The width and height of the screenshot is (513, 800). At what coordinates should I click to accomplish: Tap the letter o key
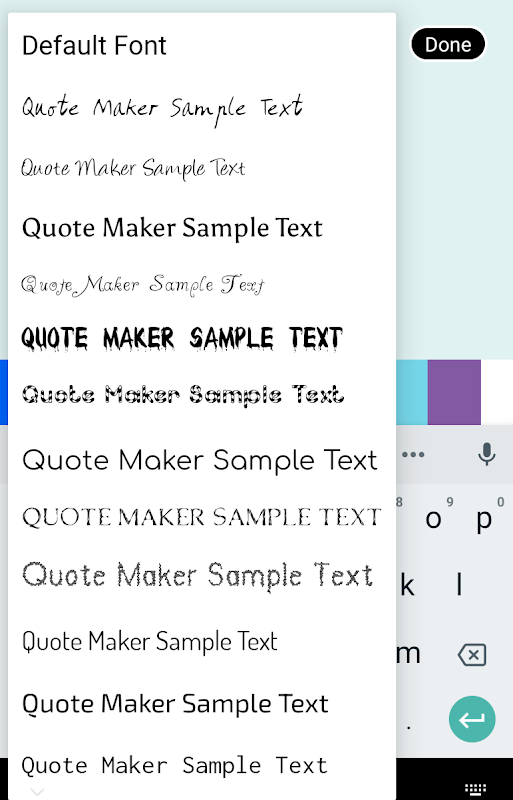433,519
